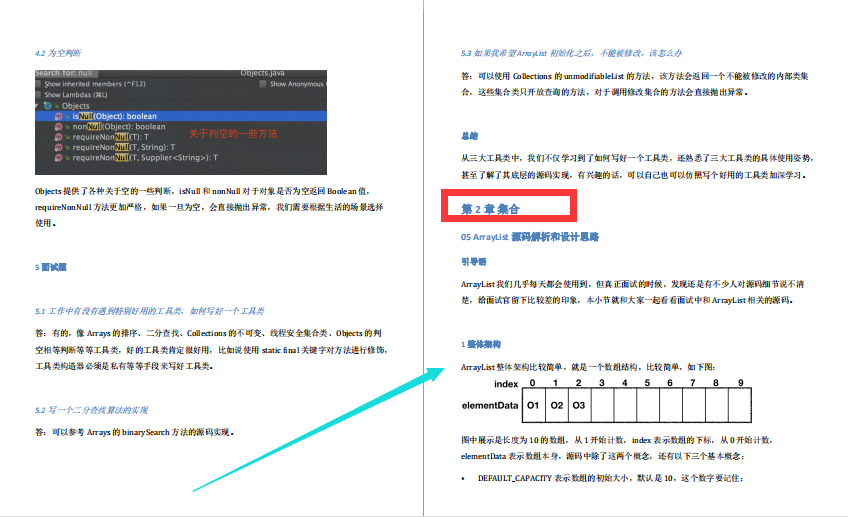848x517 pixels.
Task: Click index number 5 above the array
Action: (x=647, y=383)
